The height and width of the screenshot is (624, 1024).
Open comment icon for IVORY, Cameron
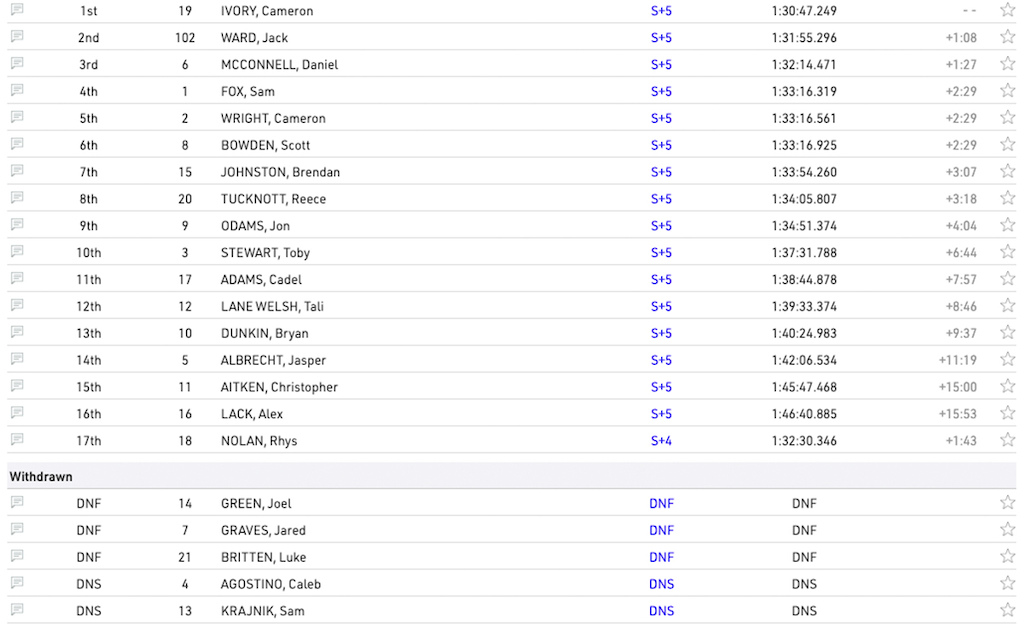click(x=18, y=9)
